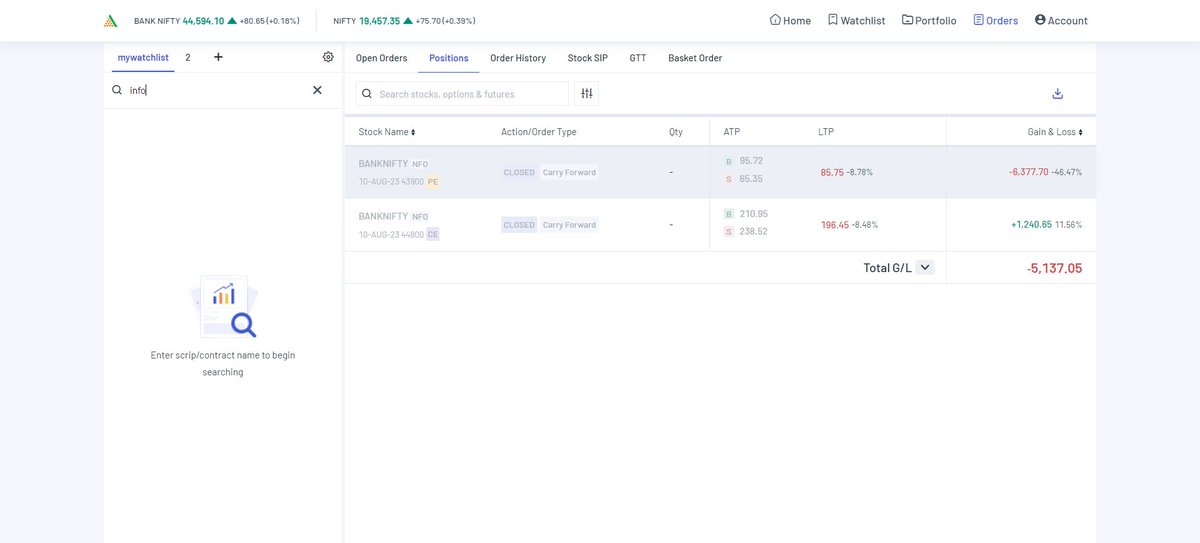Viewport: 1200px width, 543px height.
Task: Open the positions filter sliders icon
Action: point(587,94)
